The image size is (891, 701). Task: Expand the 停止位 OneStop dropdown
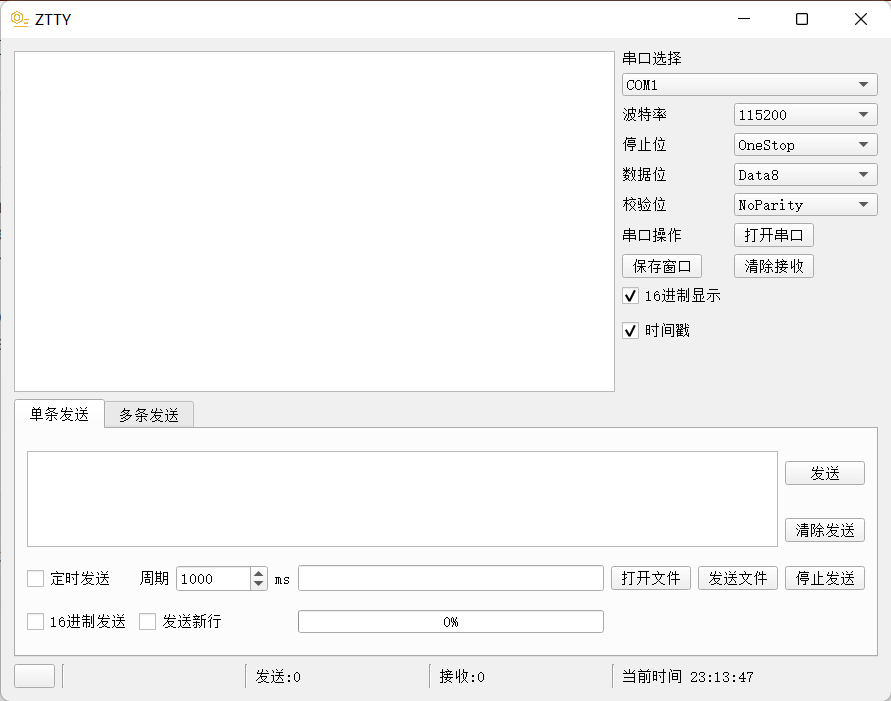[x=804, y=144]
